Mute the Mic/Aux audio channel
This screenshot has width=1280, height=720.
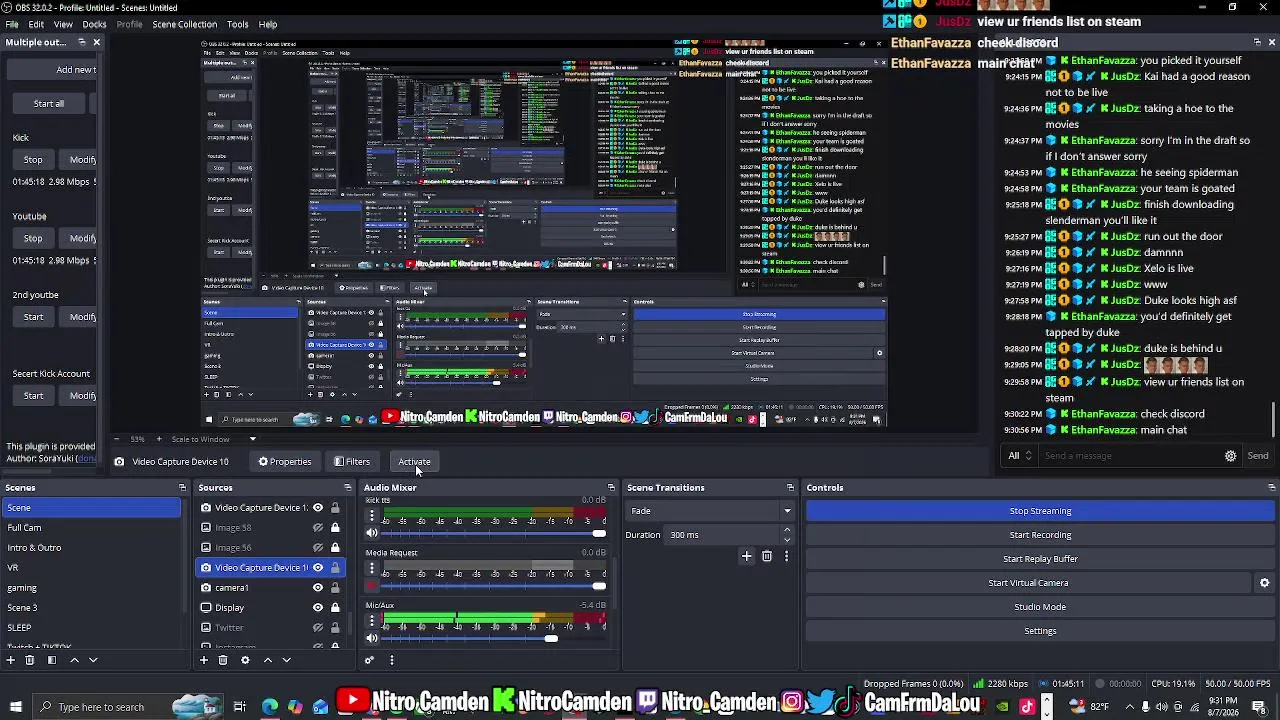tap(372, 639)
